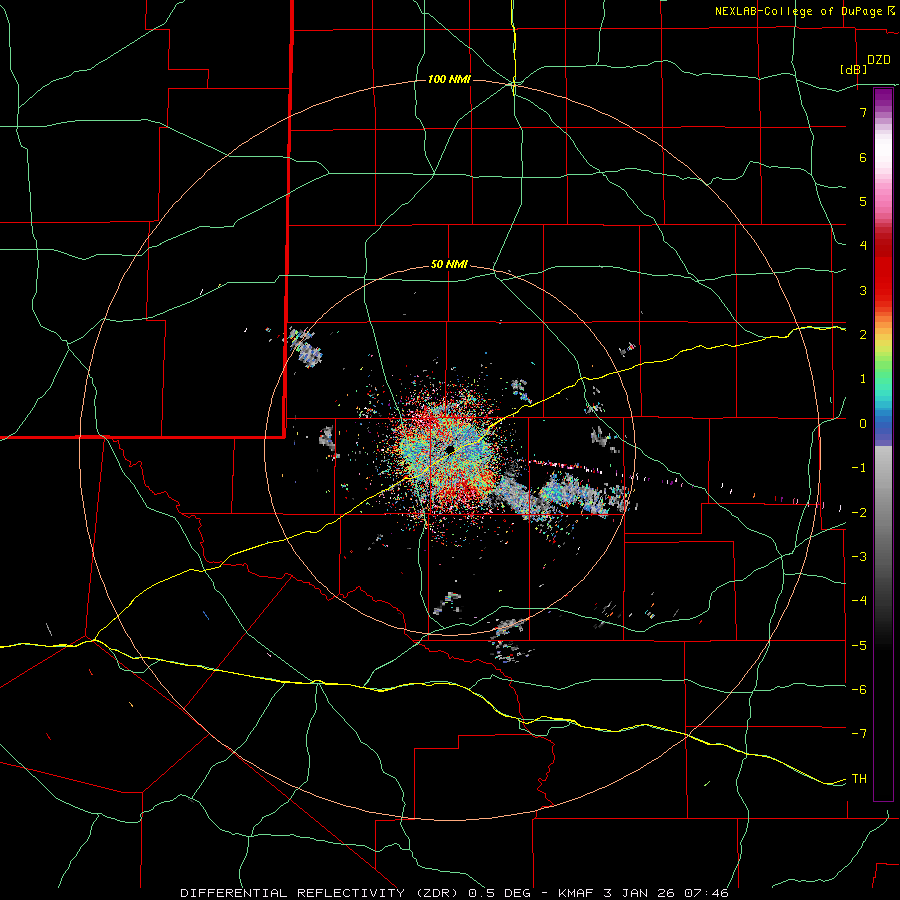Click the black radar site dot at the echo center
Image resolution: width=900 pixels, height=900 pixels.
[x=450, y=449]
